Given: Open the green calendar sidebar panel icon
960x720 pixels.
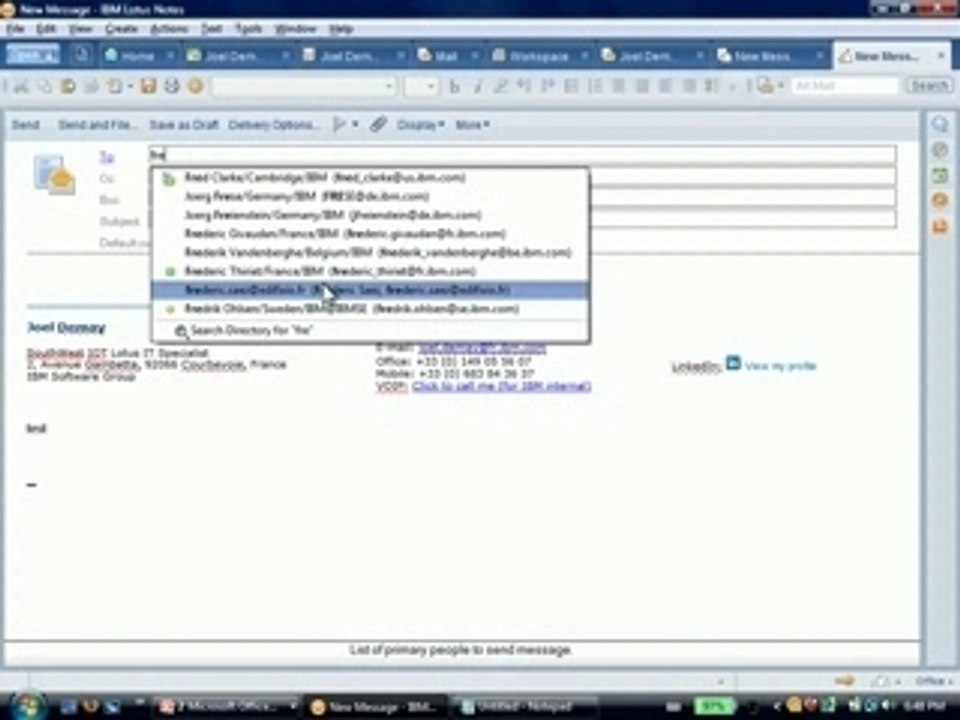Looking at the screenshot, I should click(x=940, y=176).
